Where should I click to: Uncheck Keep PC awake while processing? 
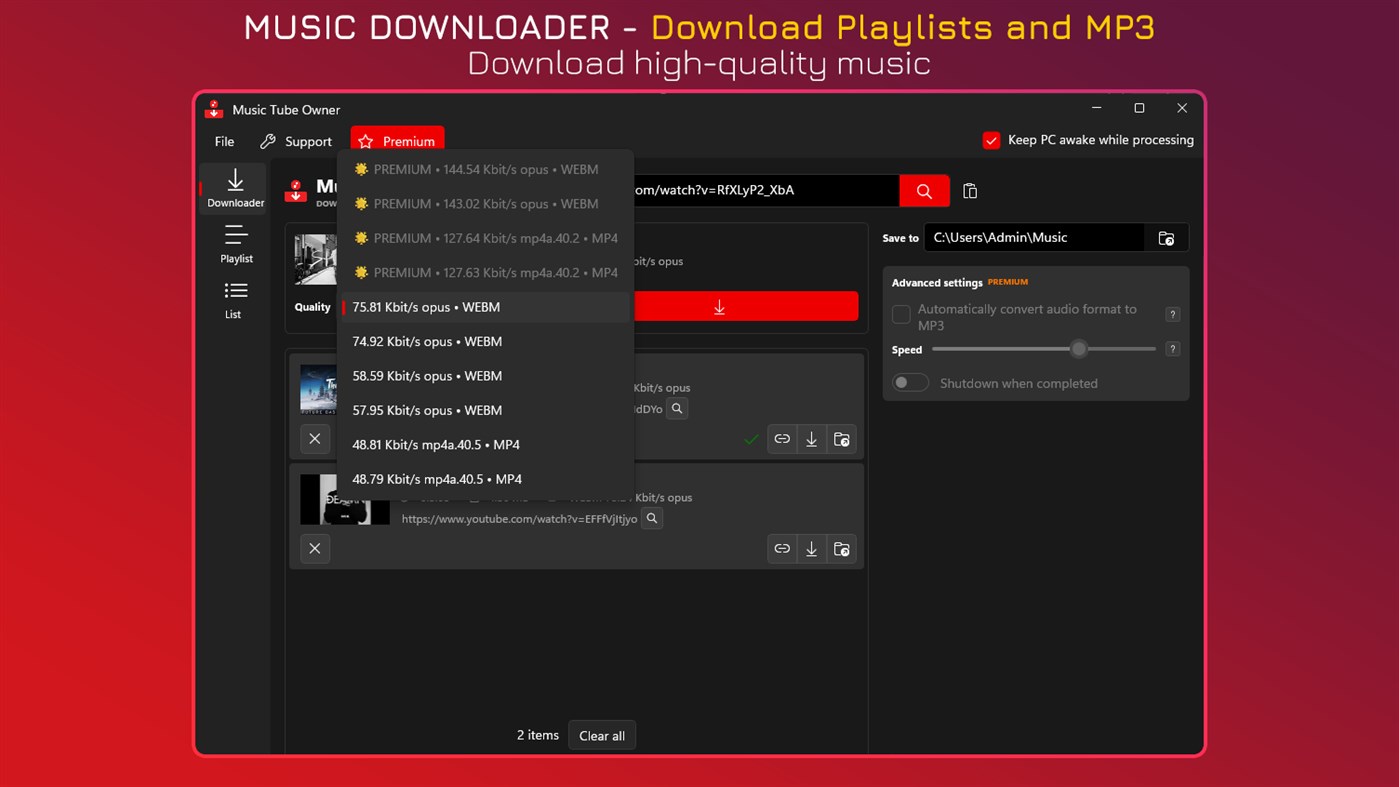[x=991, y=140]
